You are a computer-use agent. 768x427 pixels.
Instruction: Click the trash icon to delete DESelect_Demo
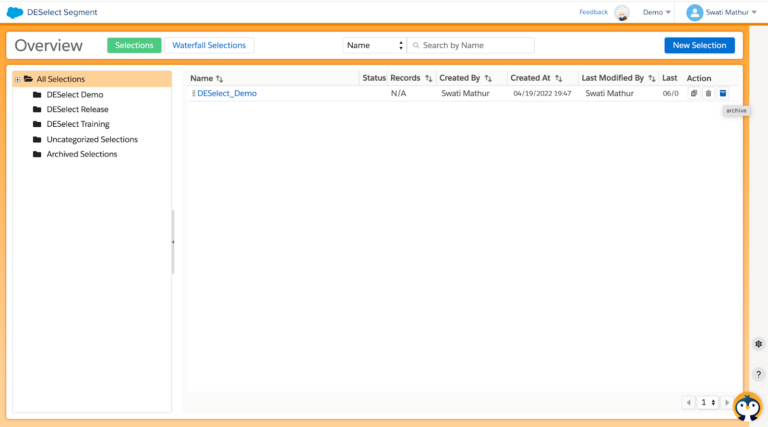coord(708,93)
